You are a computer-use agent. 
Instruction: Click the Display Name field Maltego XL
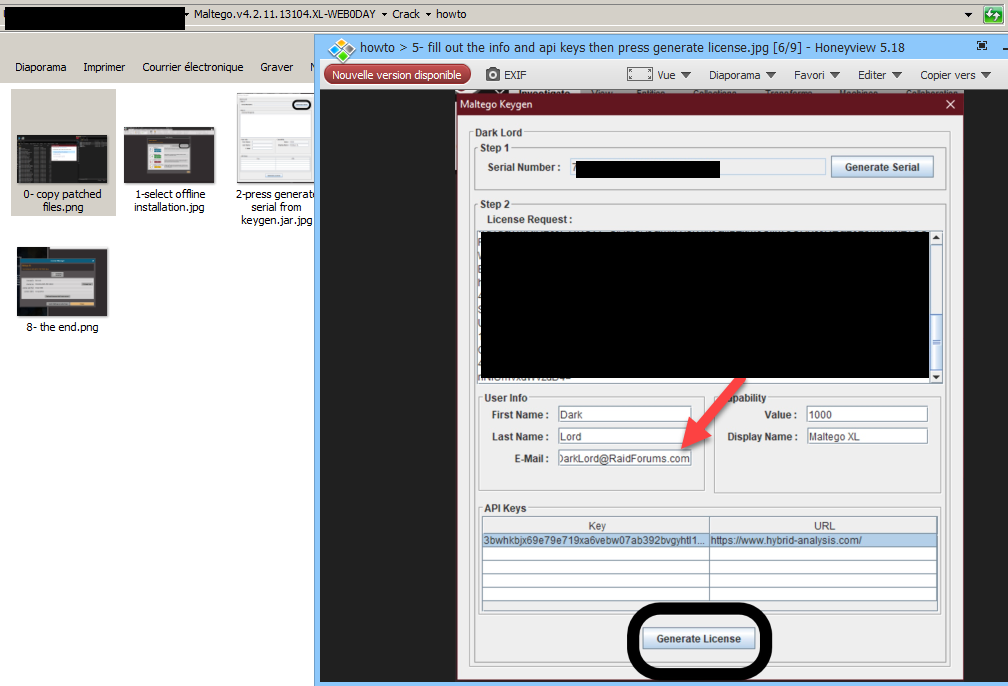tap(867, 437)
